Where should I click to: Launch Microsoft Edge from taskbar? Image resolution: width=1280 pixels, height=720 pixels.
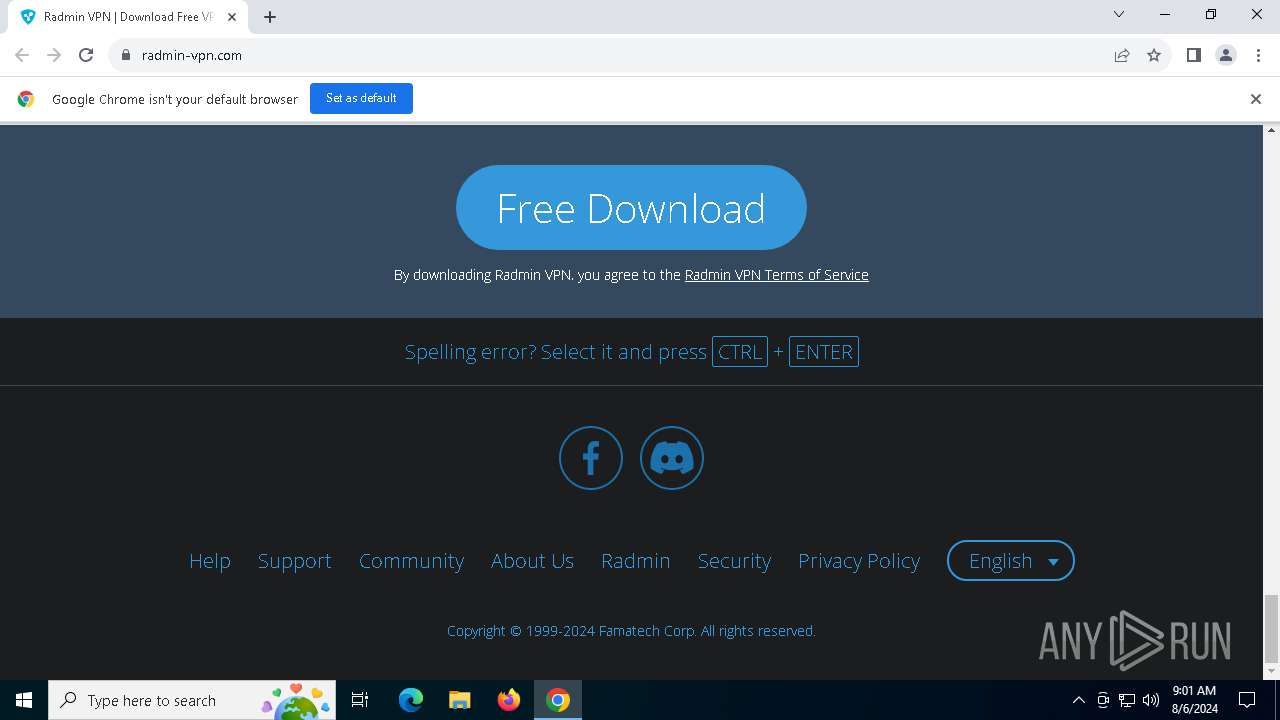tap(411, 700)
